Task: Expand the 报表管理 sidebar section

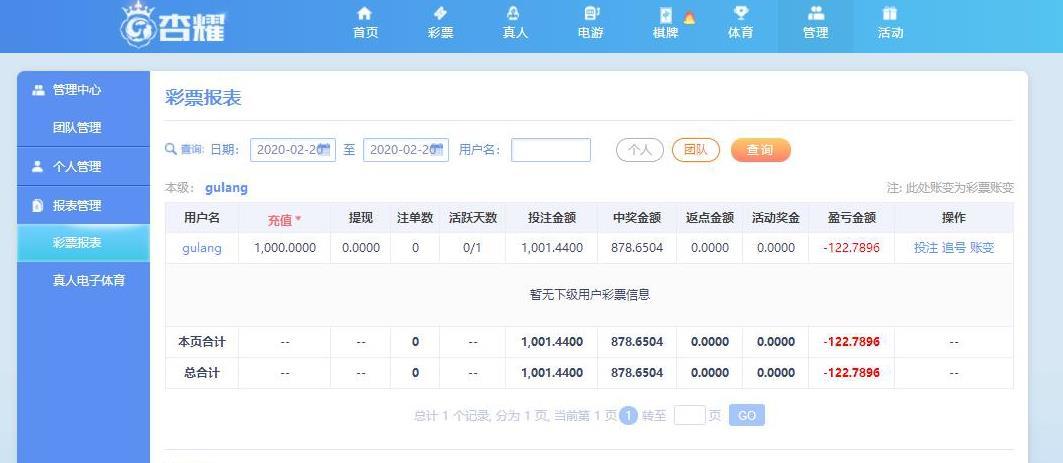Action: [77, 206]
